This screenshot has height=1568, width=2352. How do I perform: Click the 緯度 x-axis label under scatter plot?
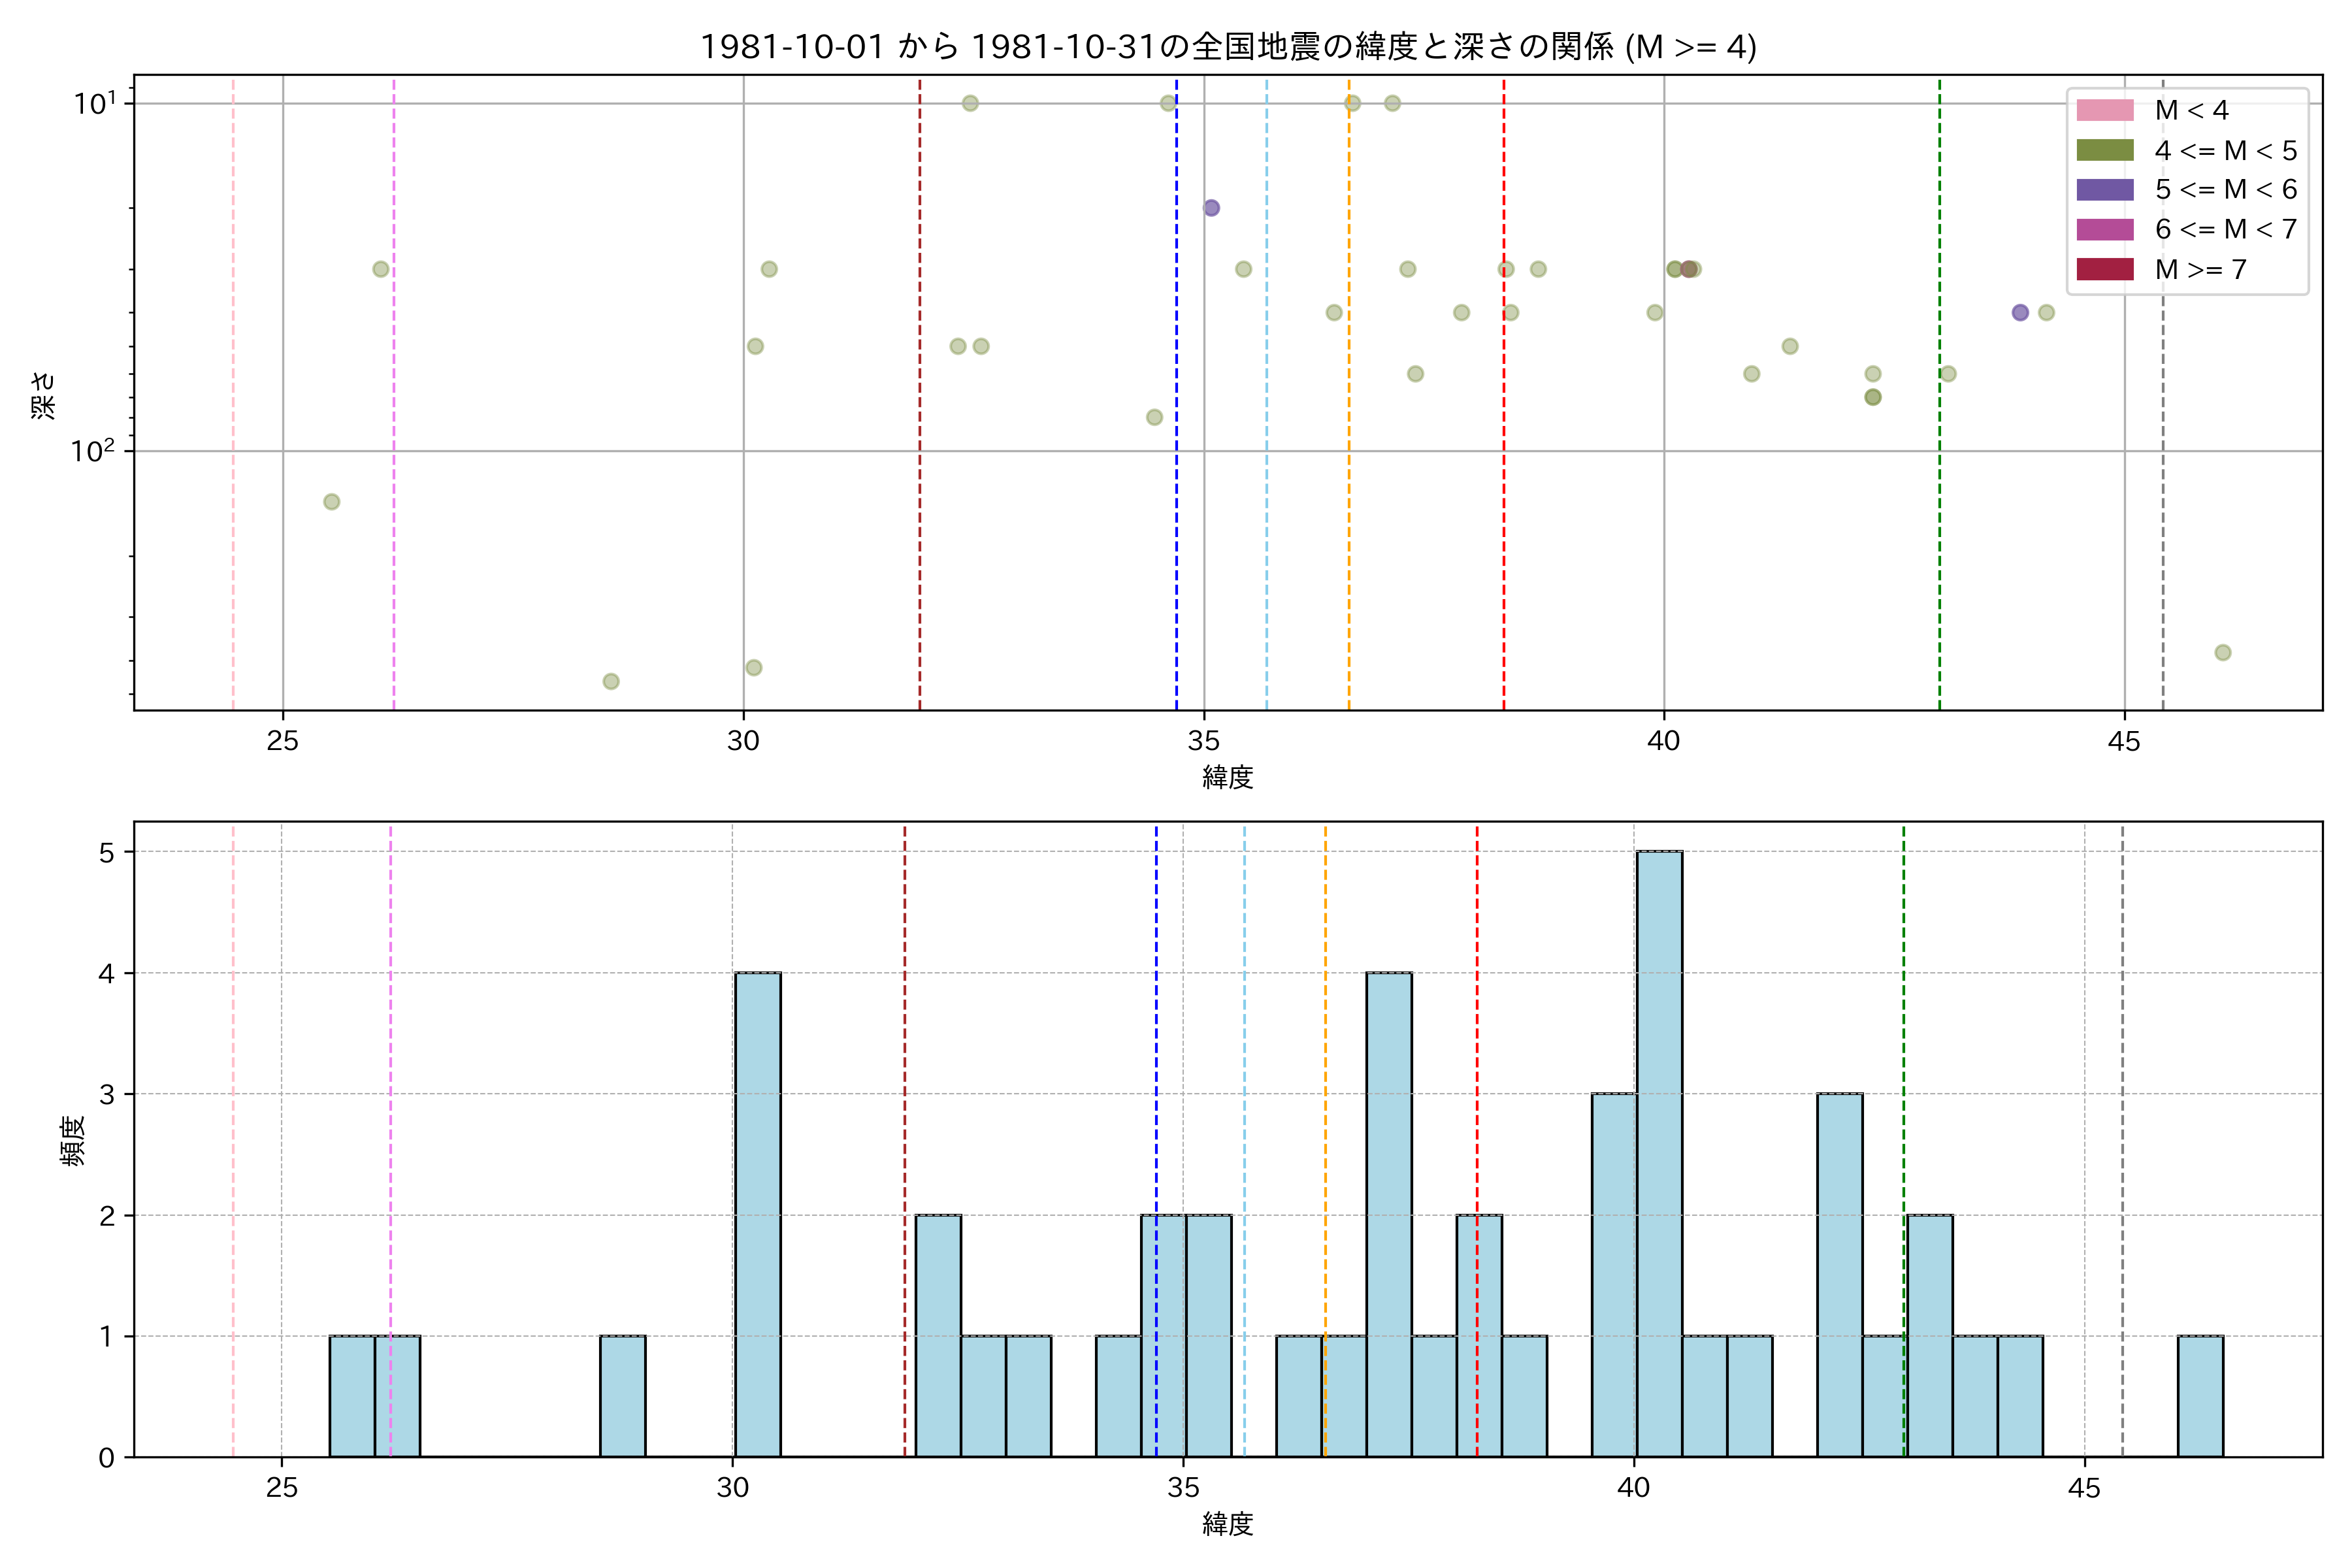1227,777
